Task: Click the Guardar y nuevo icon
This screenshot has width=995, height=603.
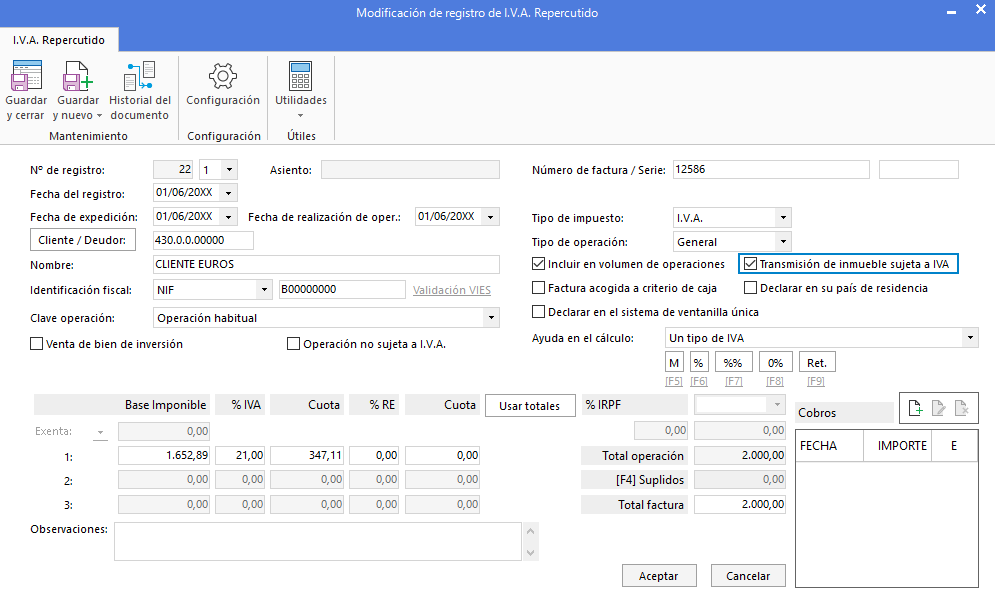Action: pyautogui.click(x=77, y=75)
